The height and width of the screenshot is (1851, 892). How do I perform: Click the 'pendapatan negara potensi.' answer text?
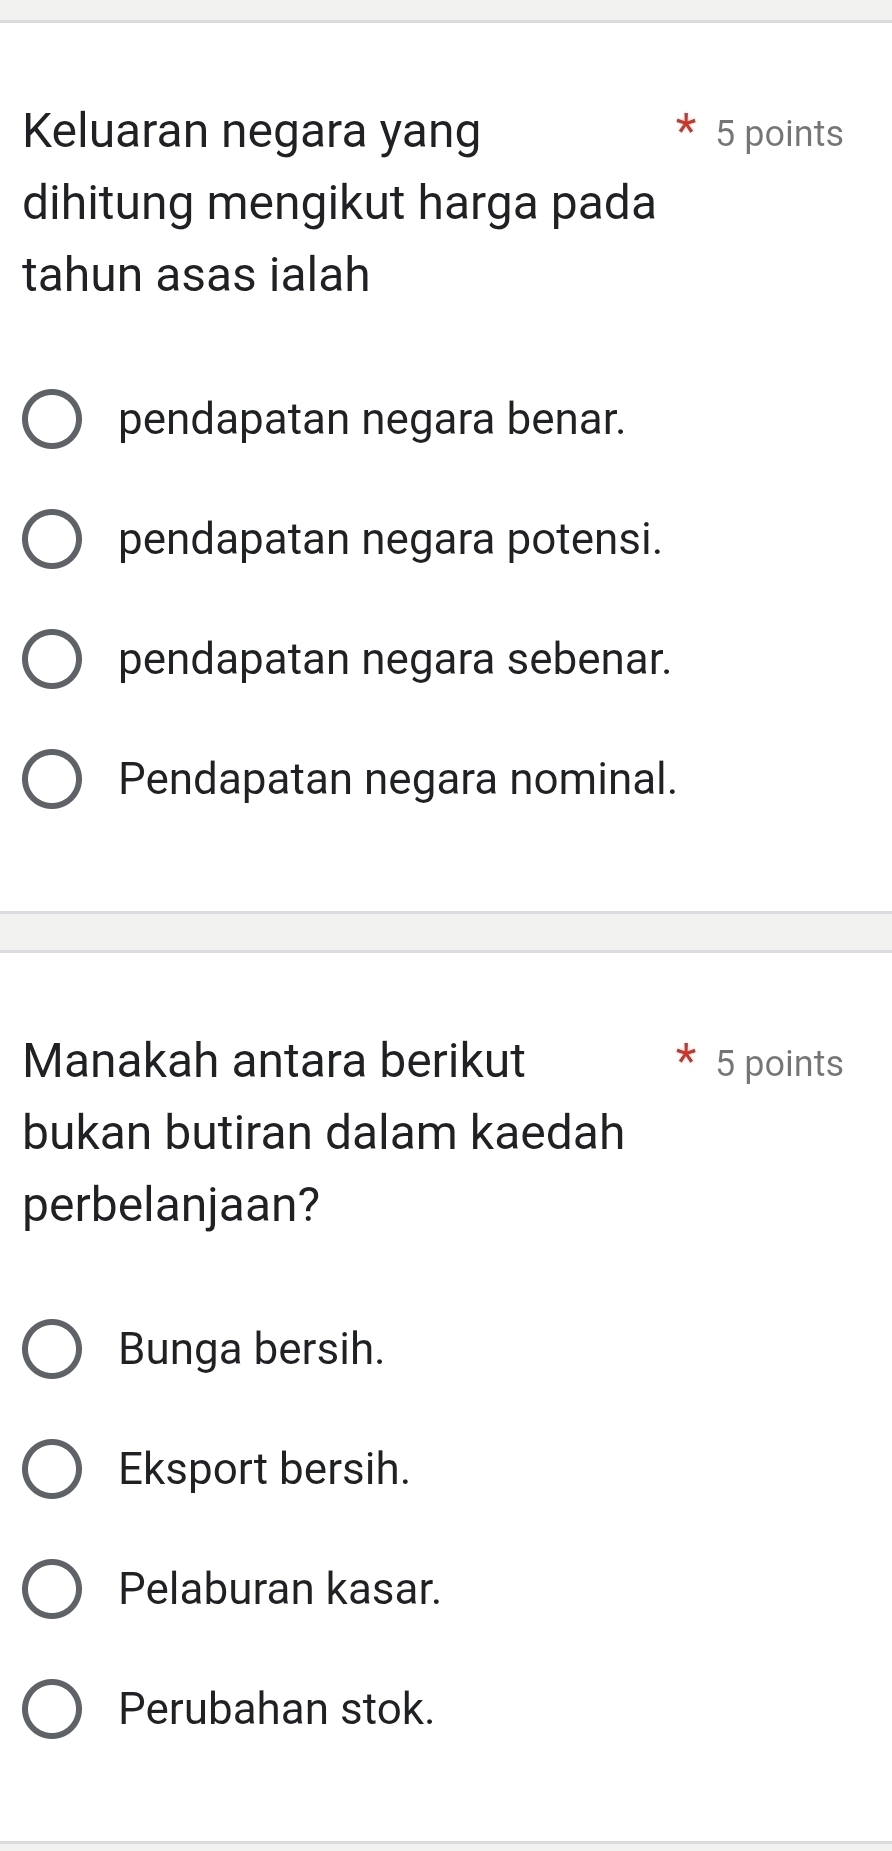click(x=390, y=540)
